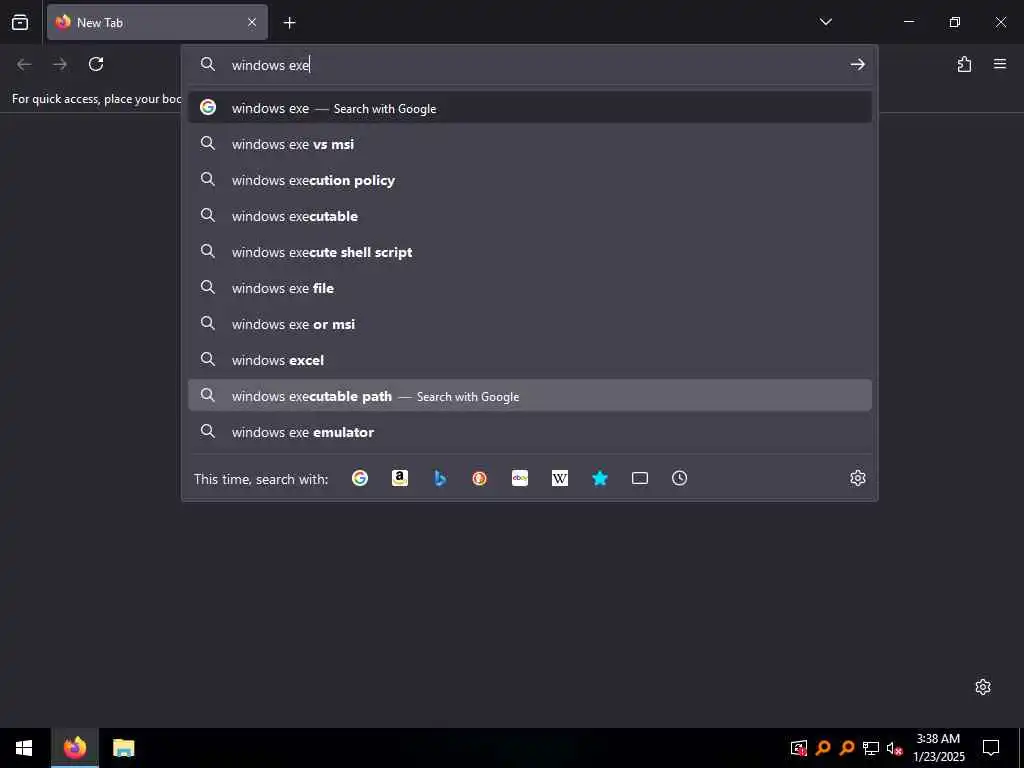Search in open tabs icon
Viewport: 1024px width, 768px height.
pos(640,478)
